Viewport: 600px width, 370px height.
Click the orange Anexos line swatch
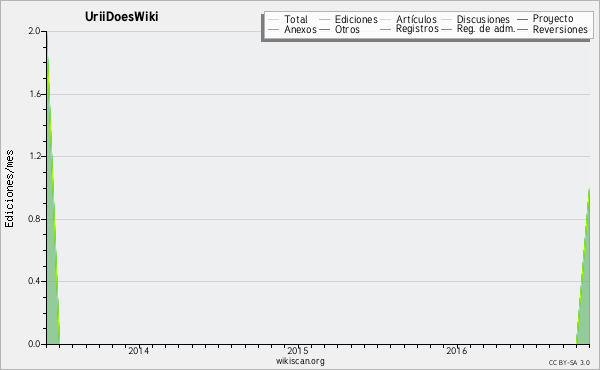pos(274,29)
